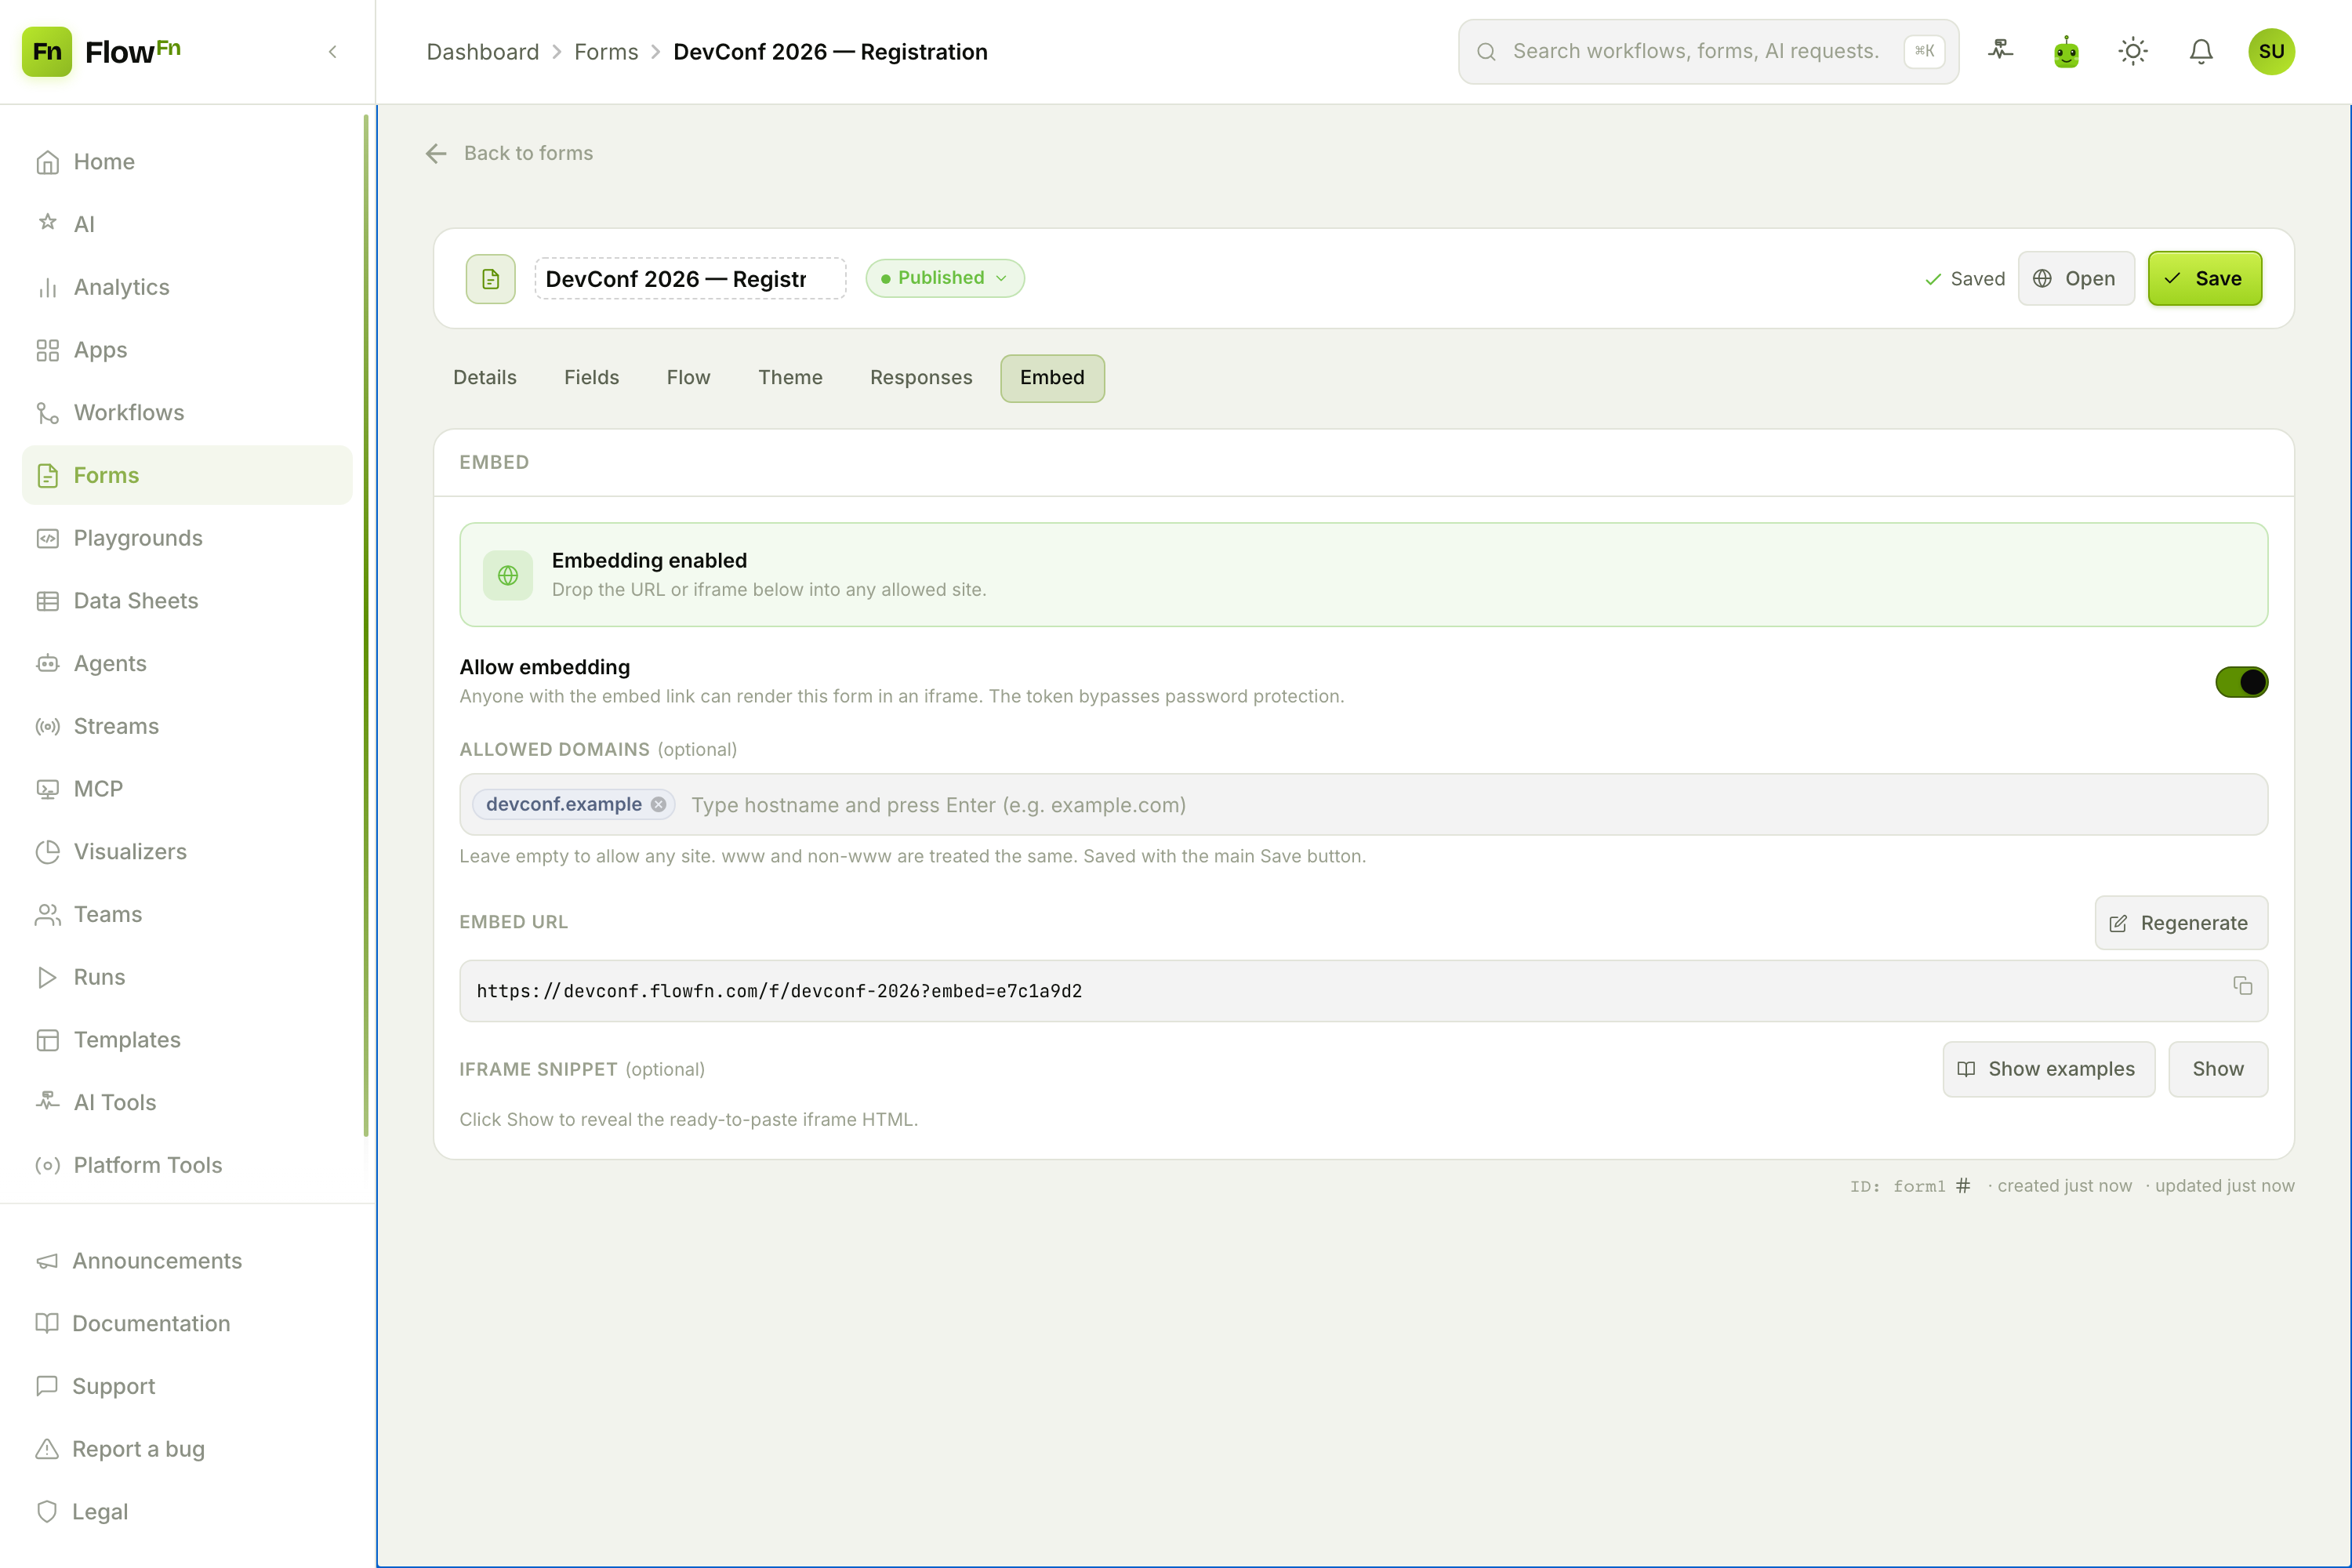Click the embed URL text field
This screenshot has height=1568, width=2352.
[1363, 991]
